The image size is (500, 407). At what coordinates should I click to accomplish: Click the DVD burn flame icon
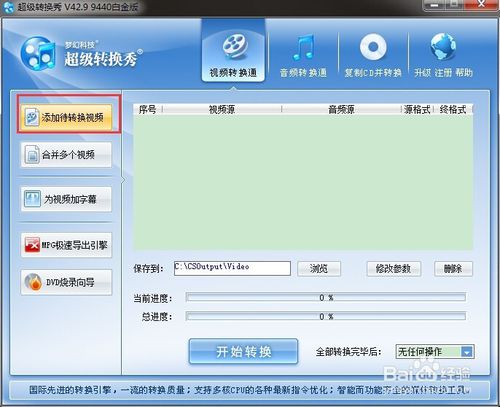coord(33,282)
